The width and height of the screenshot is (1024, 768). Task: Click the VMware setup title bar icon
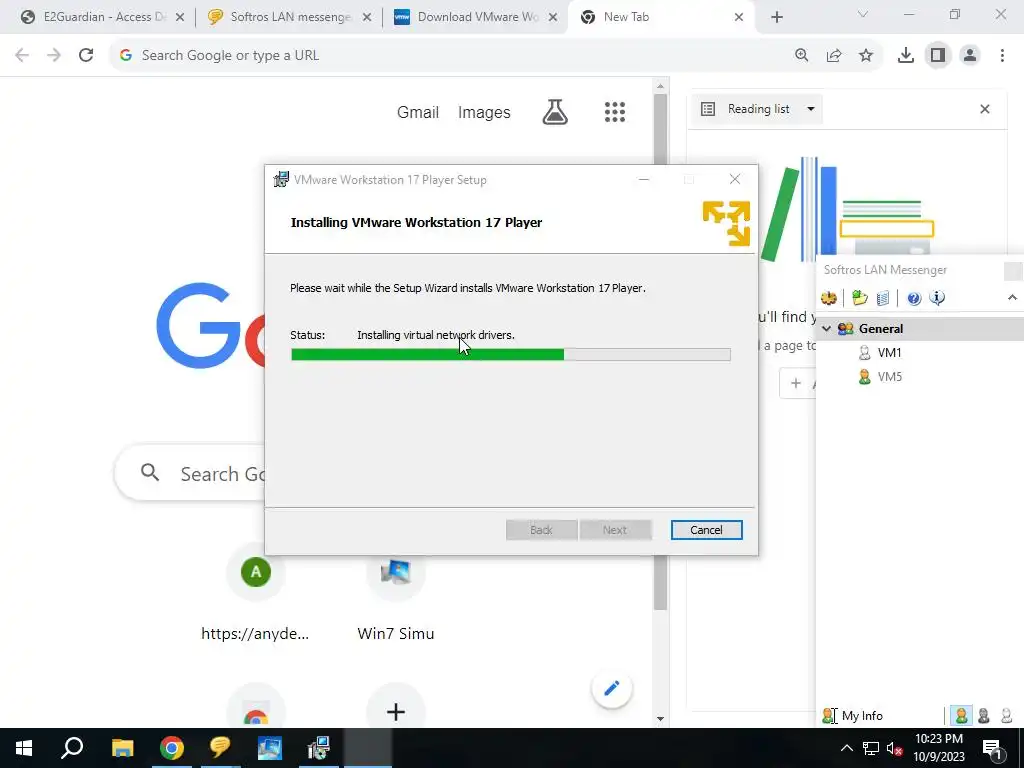click(281, 180)
